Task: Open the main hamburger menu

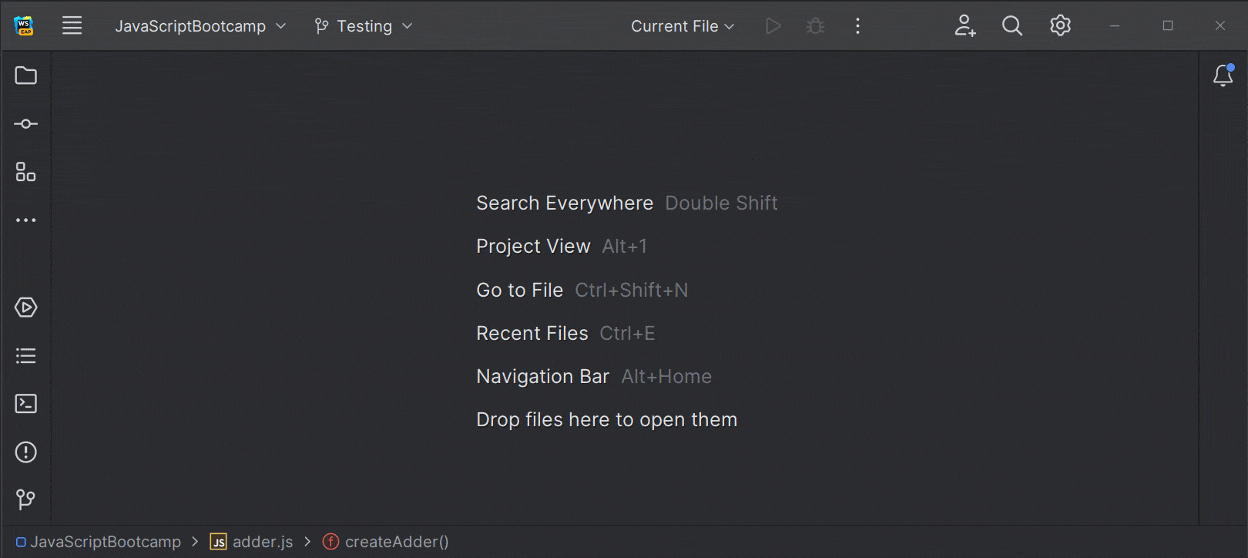Action: coord(72,26)
